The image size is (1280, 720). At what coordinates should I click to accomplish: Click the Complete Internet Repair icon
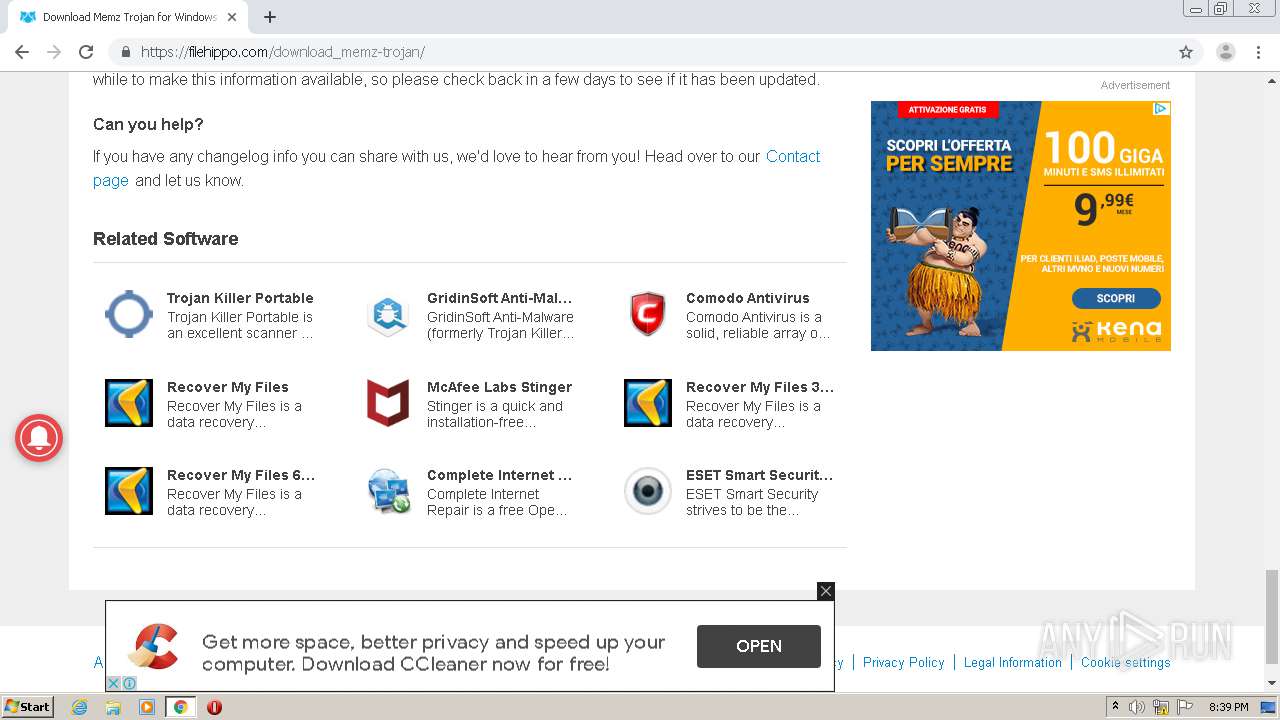point(388,491)
